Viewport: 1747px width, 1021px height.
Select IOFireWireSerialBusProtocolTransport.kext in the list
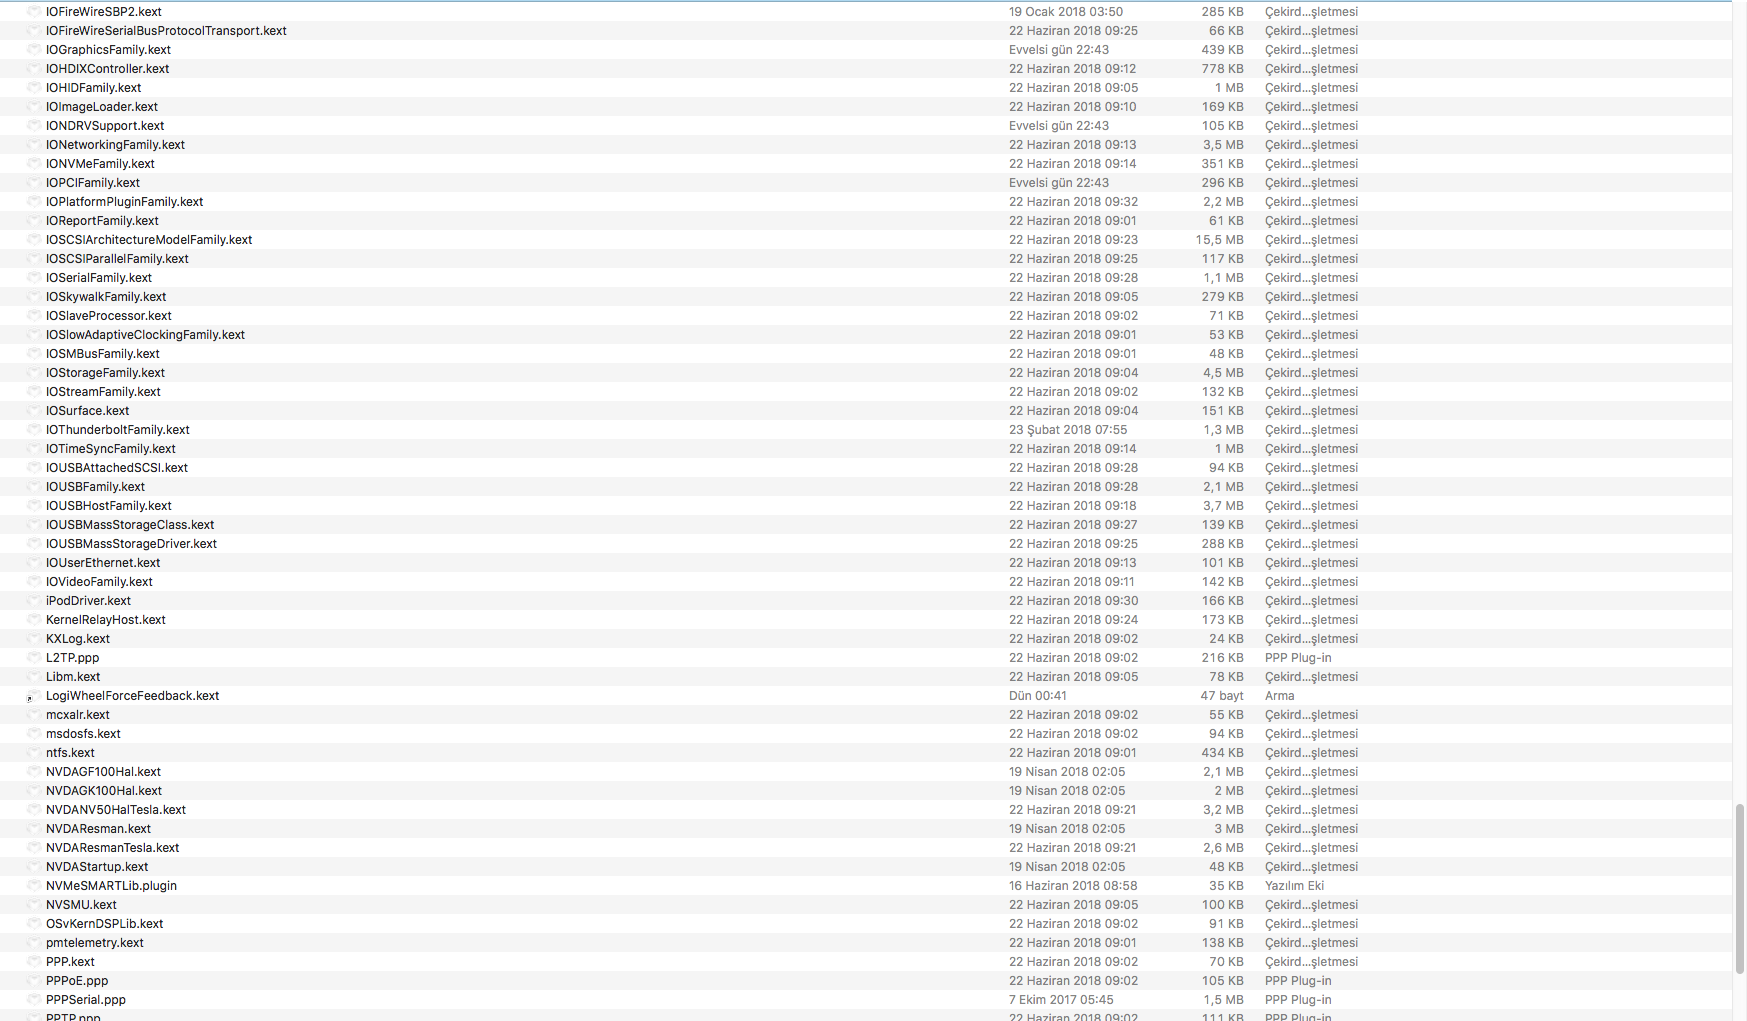166,31
